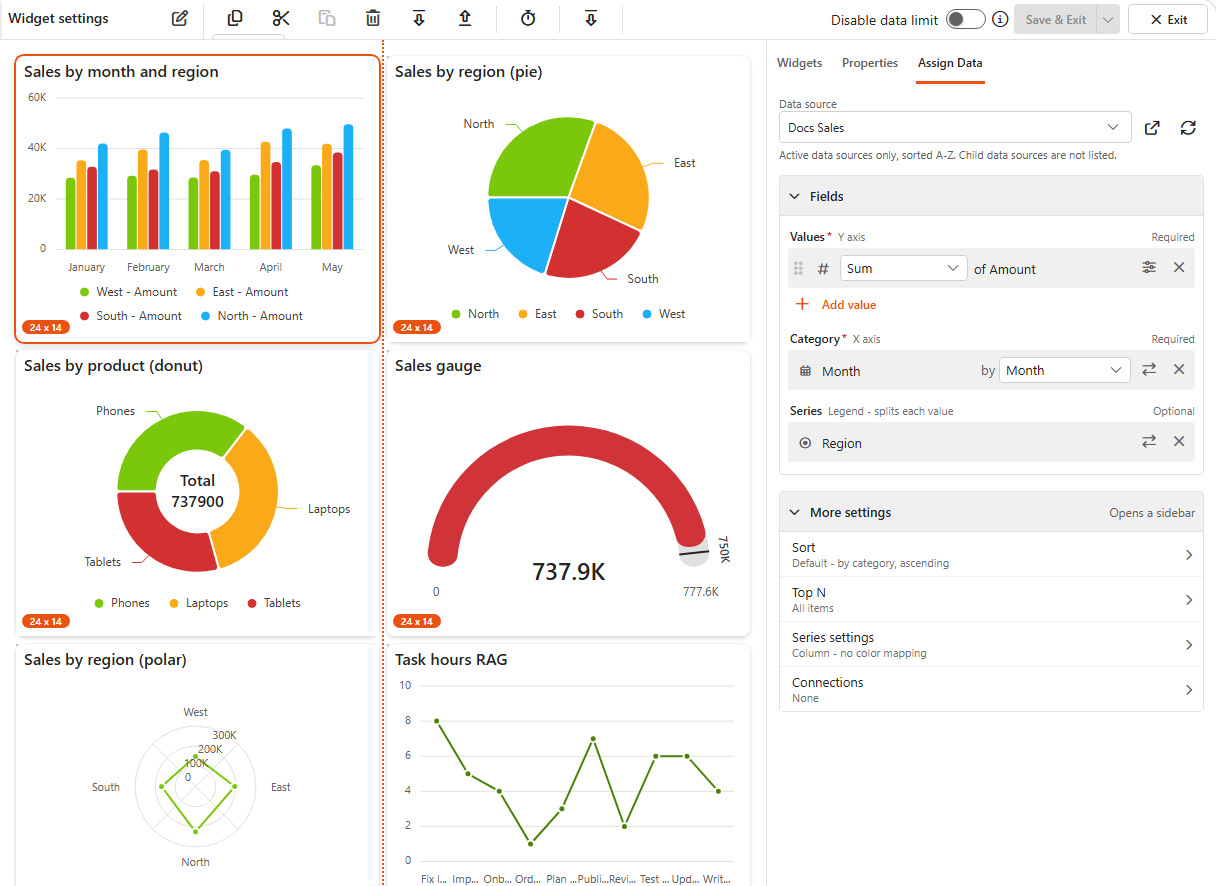This screenshot has height=886, width=1216.
Task: Click the info icon beside data limit toggle
Action: click(1000, 19)
